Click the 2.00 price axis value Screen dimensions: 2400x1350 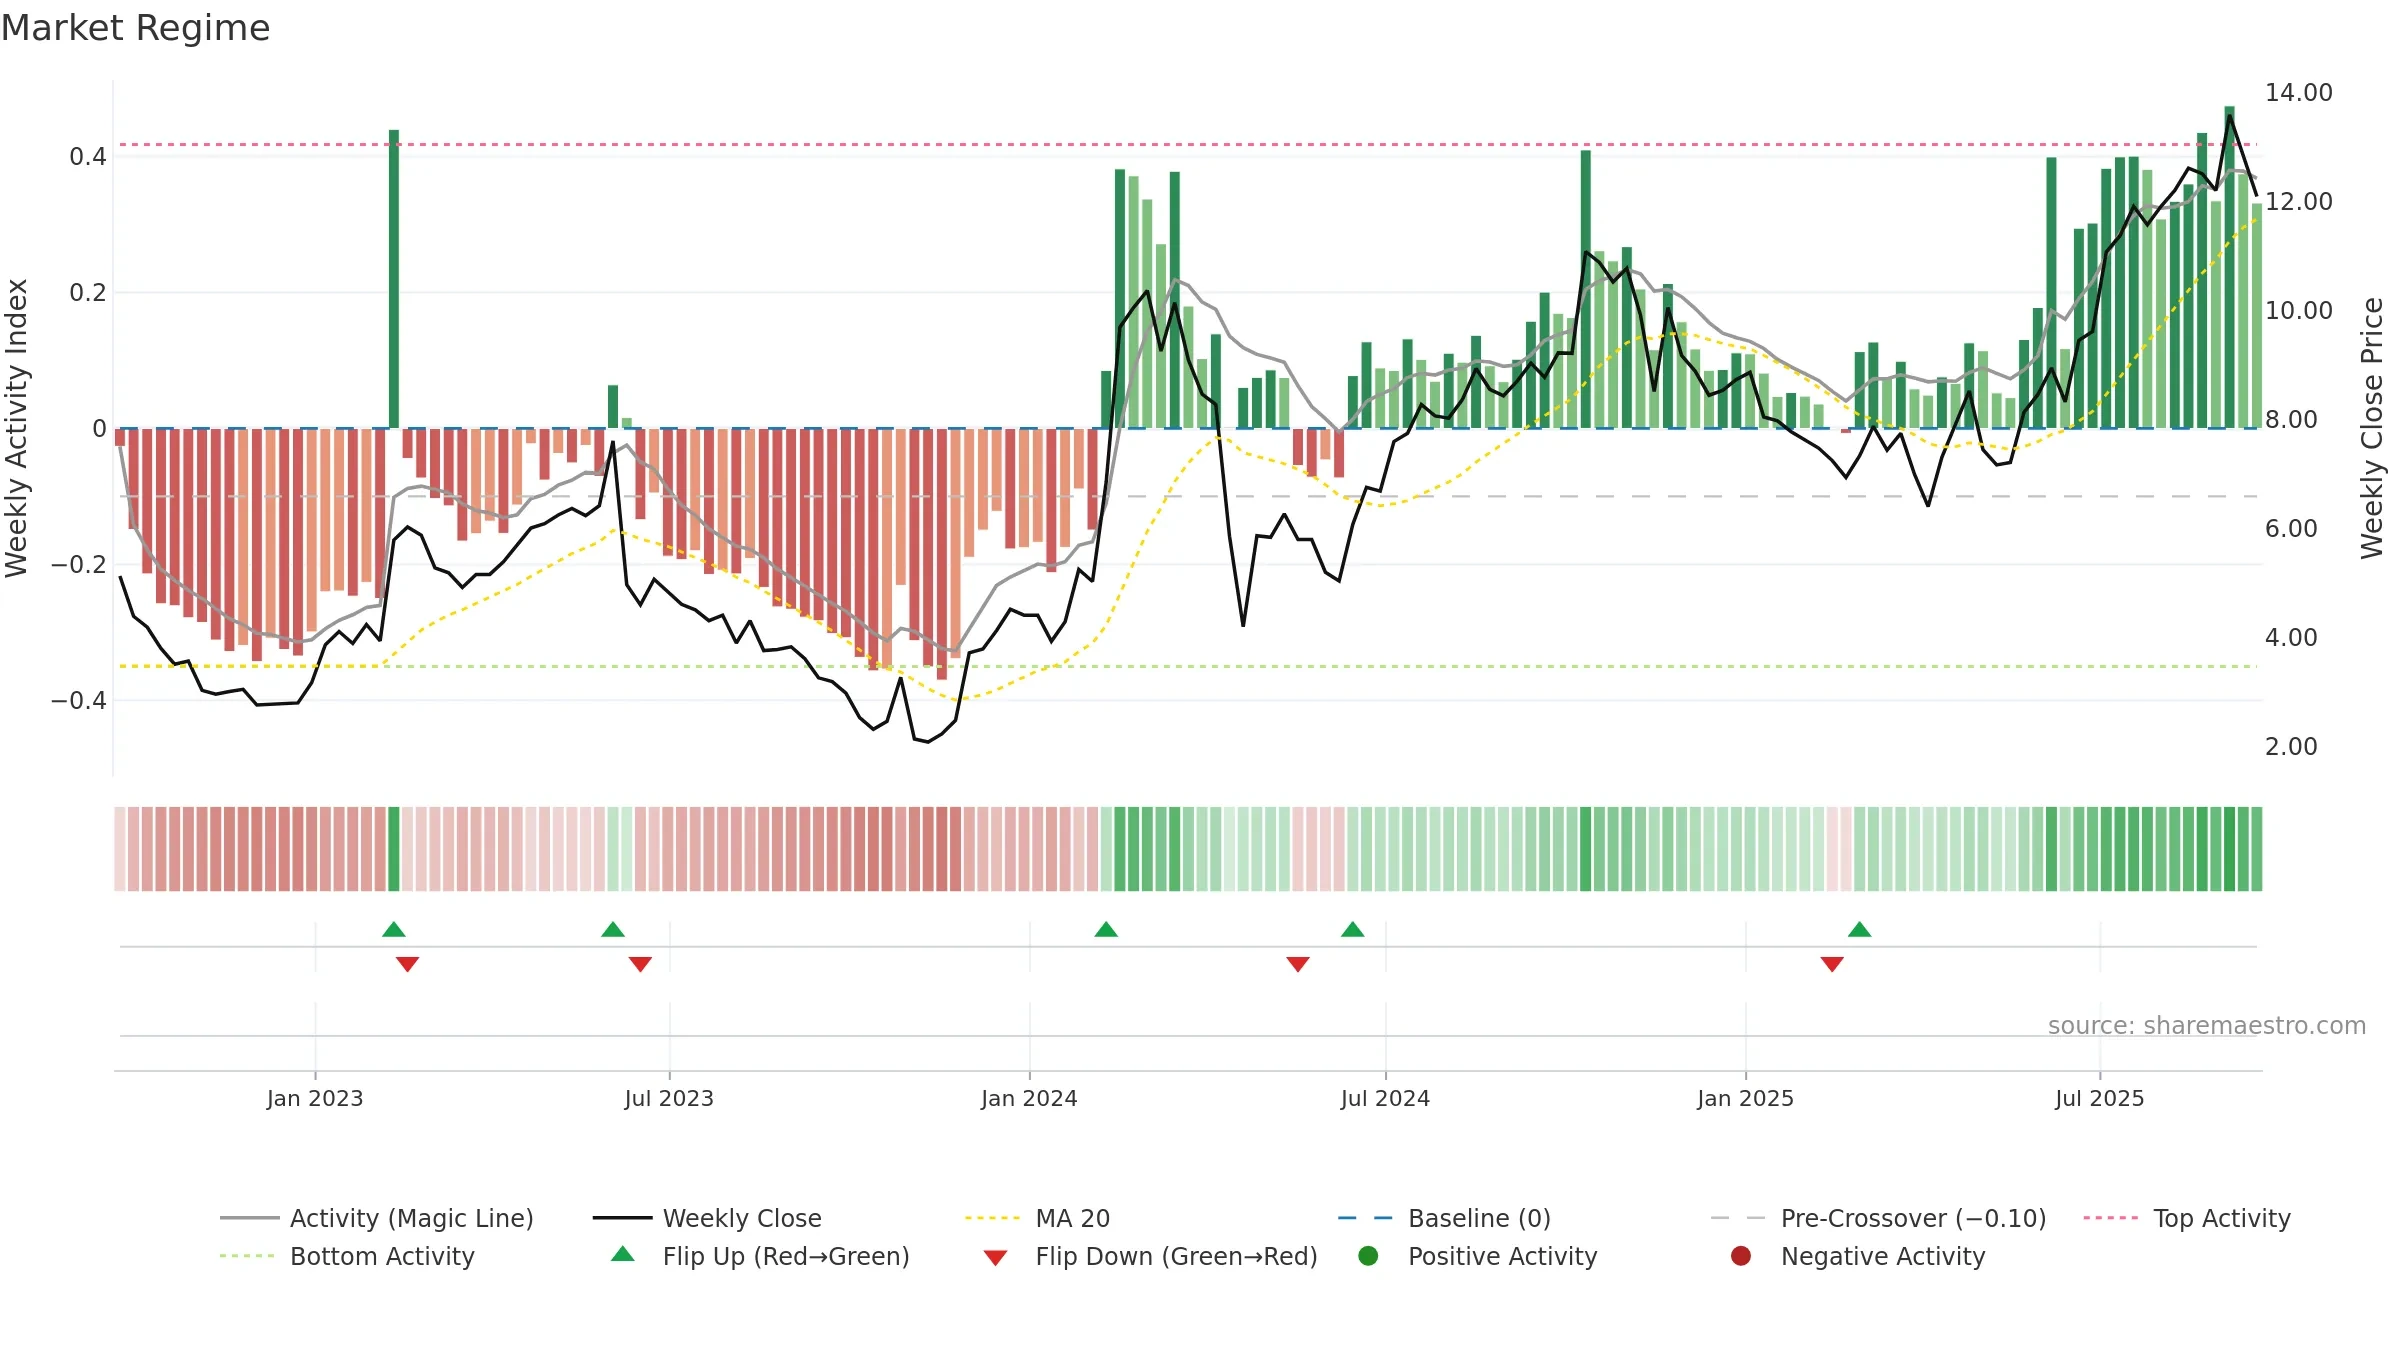(2291, 747)
